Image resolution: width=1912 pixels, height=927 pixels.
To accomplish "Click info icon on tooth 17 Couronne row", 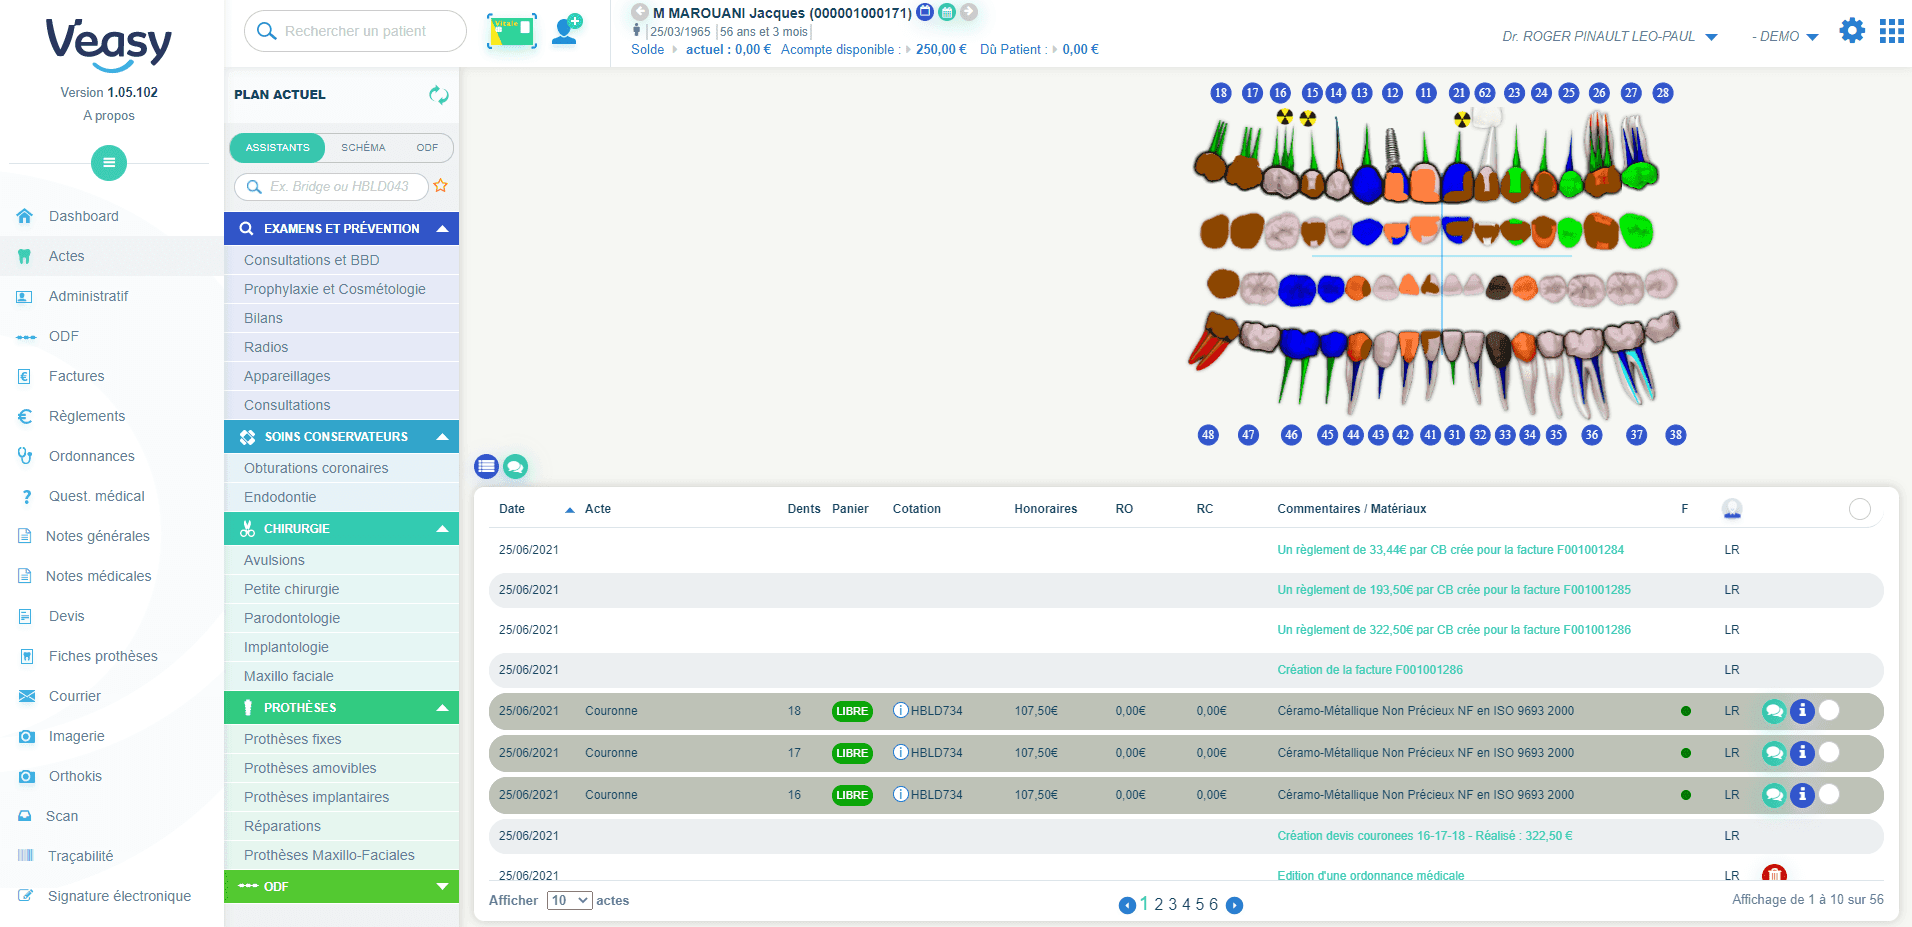I will [1802, 753].
